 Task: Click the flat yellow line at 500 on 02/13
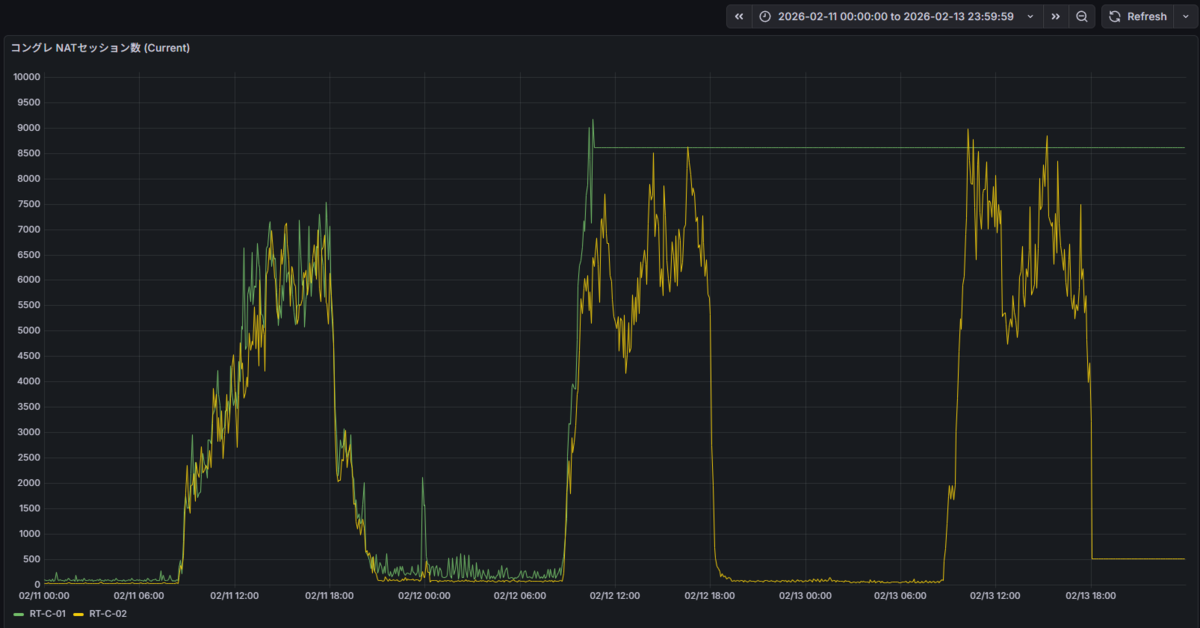(1138, 559)
